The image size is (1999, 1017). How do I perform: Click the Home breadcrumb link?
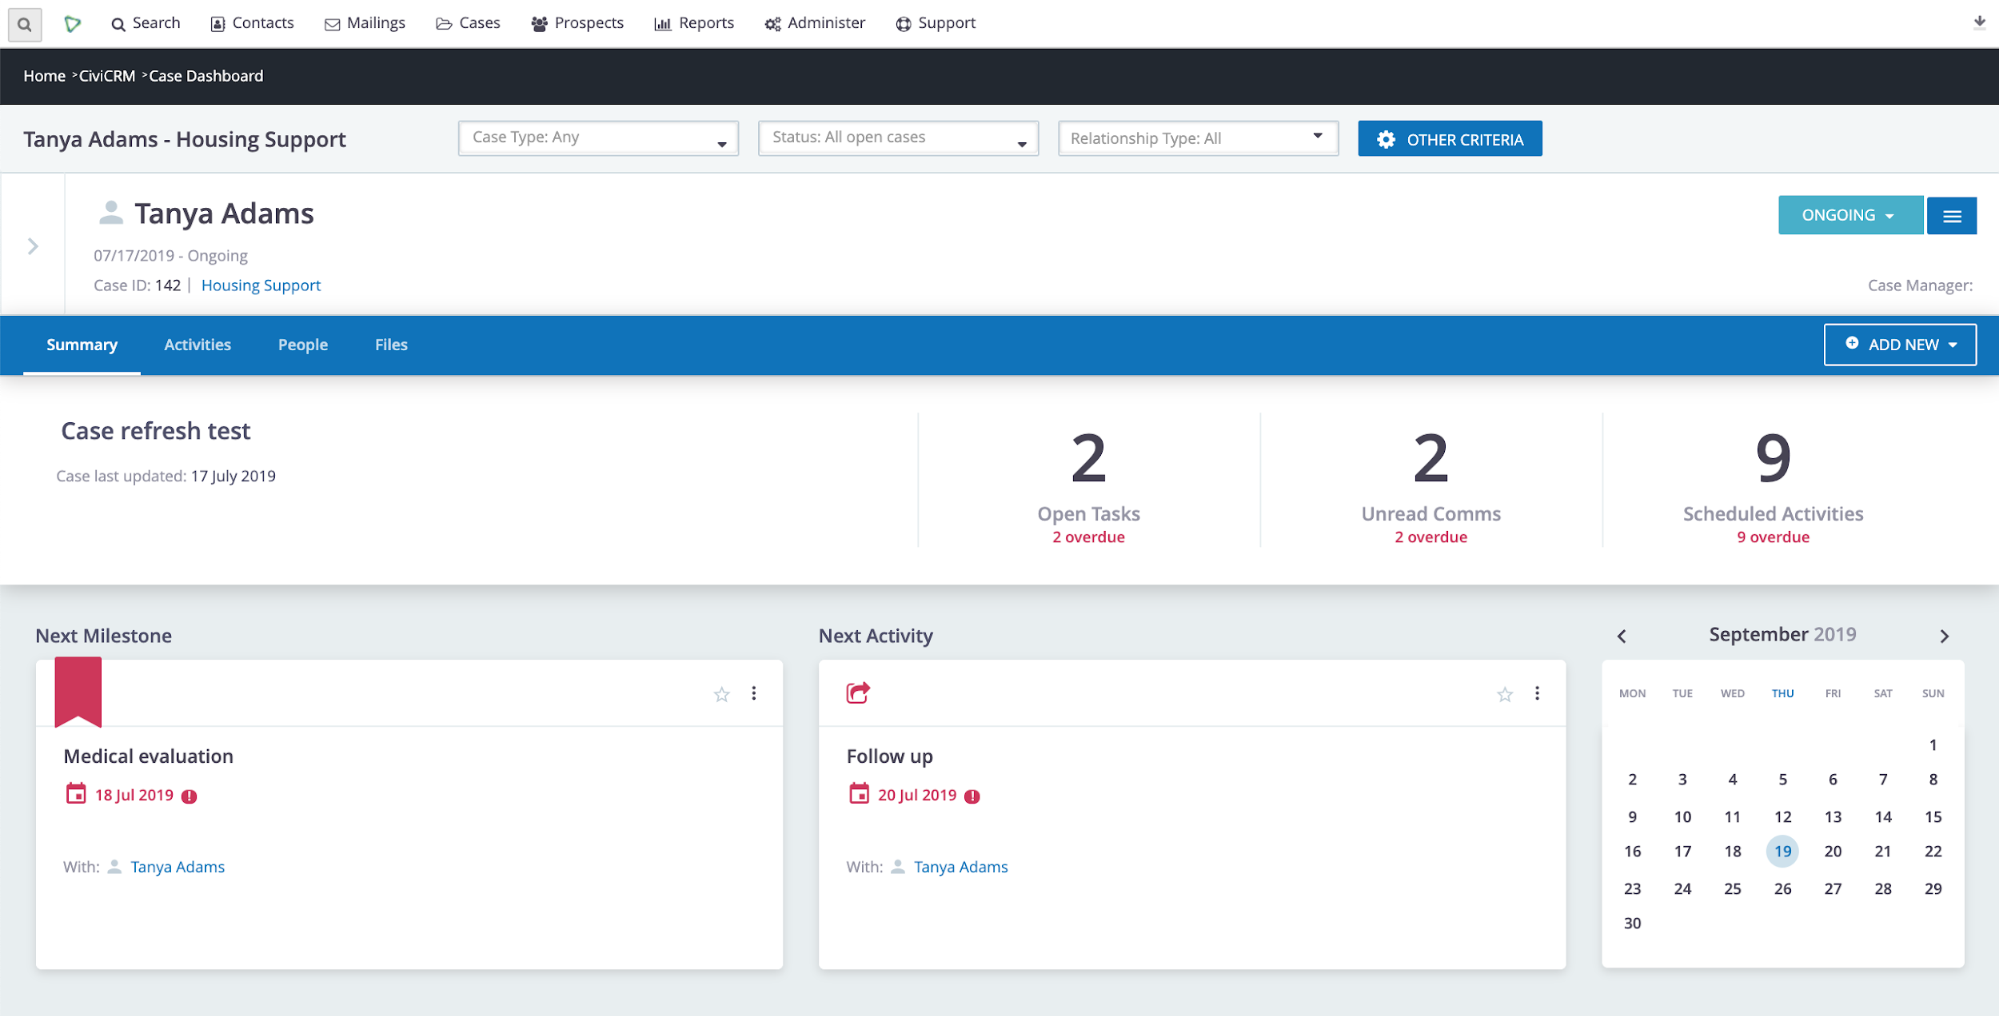[x=45, y=76]
